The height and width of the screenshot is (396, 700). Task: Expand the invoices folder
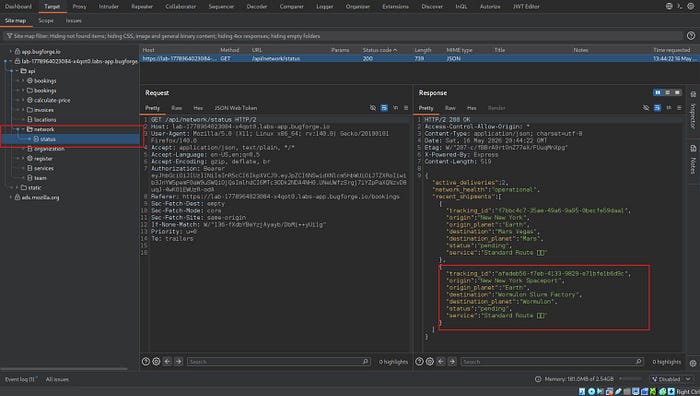click(x=23, y=110)
